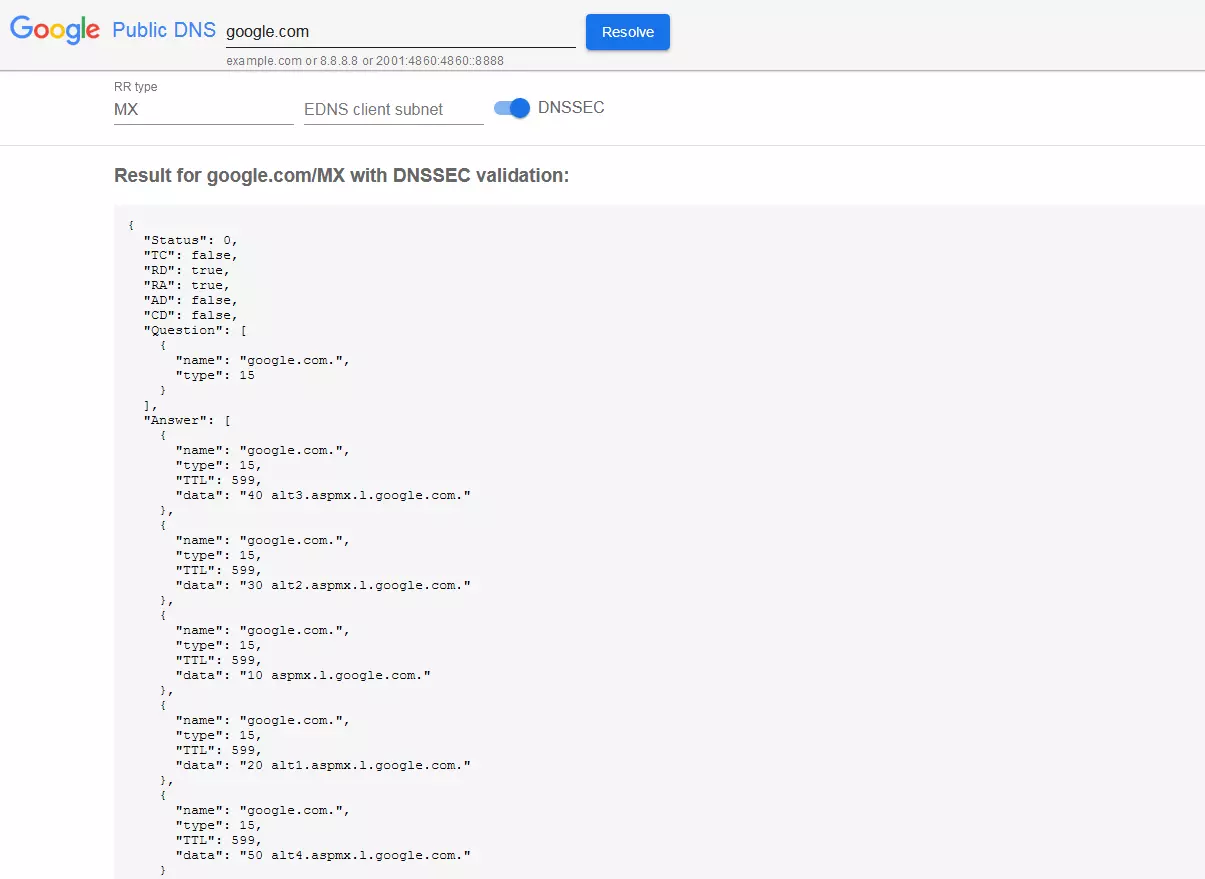
Task: Click the "Question" key in JSON output
Action: click(x=183, y=330)
